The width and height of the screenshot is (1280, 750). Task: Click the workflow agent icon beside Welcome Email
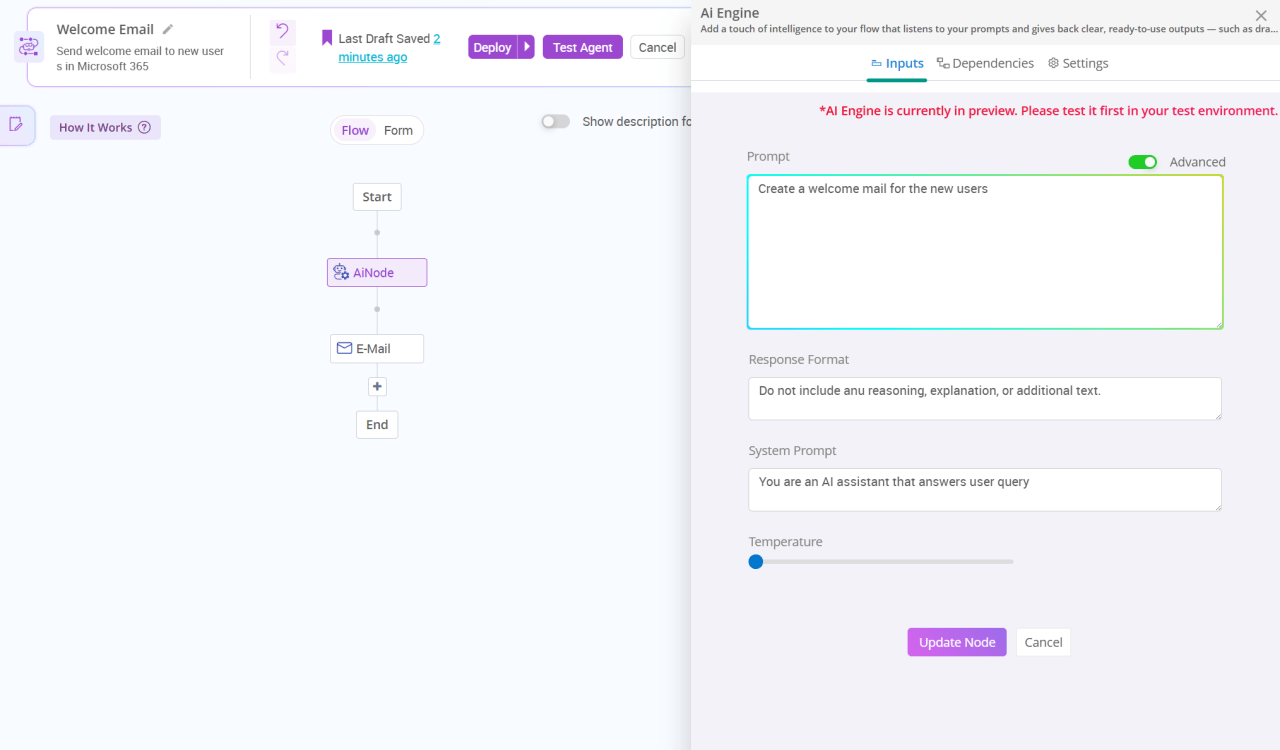[x=29, y=45]
